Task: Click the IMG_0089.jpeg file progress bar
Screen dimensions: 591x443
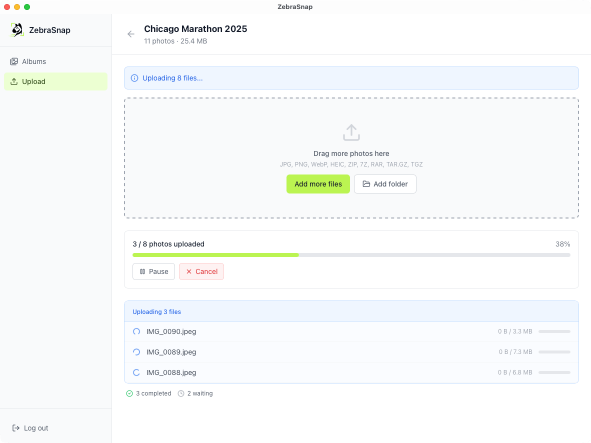Action: point(554,352)
